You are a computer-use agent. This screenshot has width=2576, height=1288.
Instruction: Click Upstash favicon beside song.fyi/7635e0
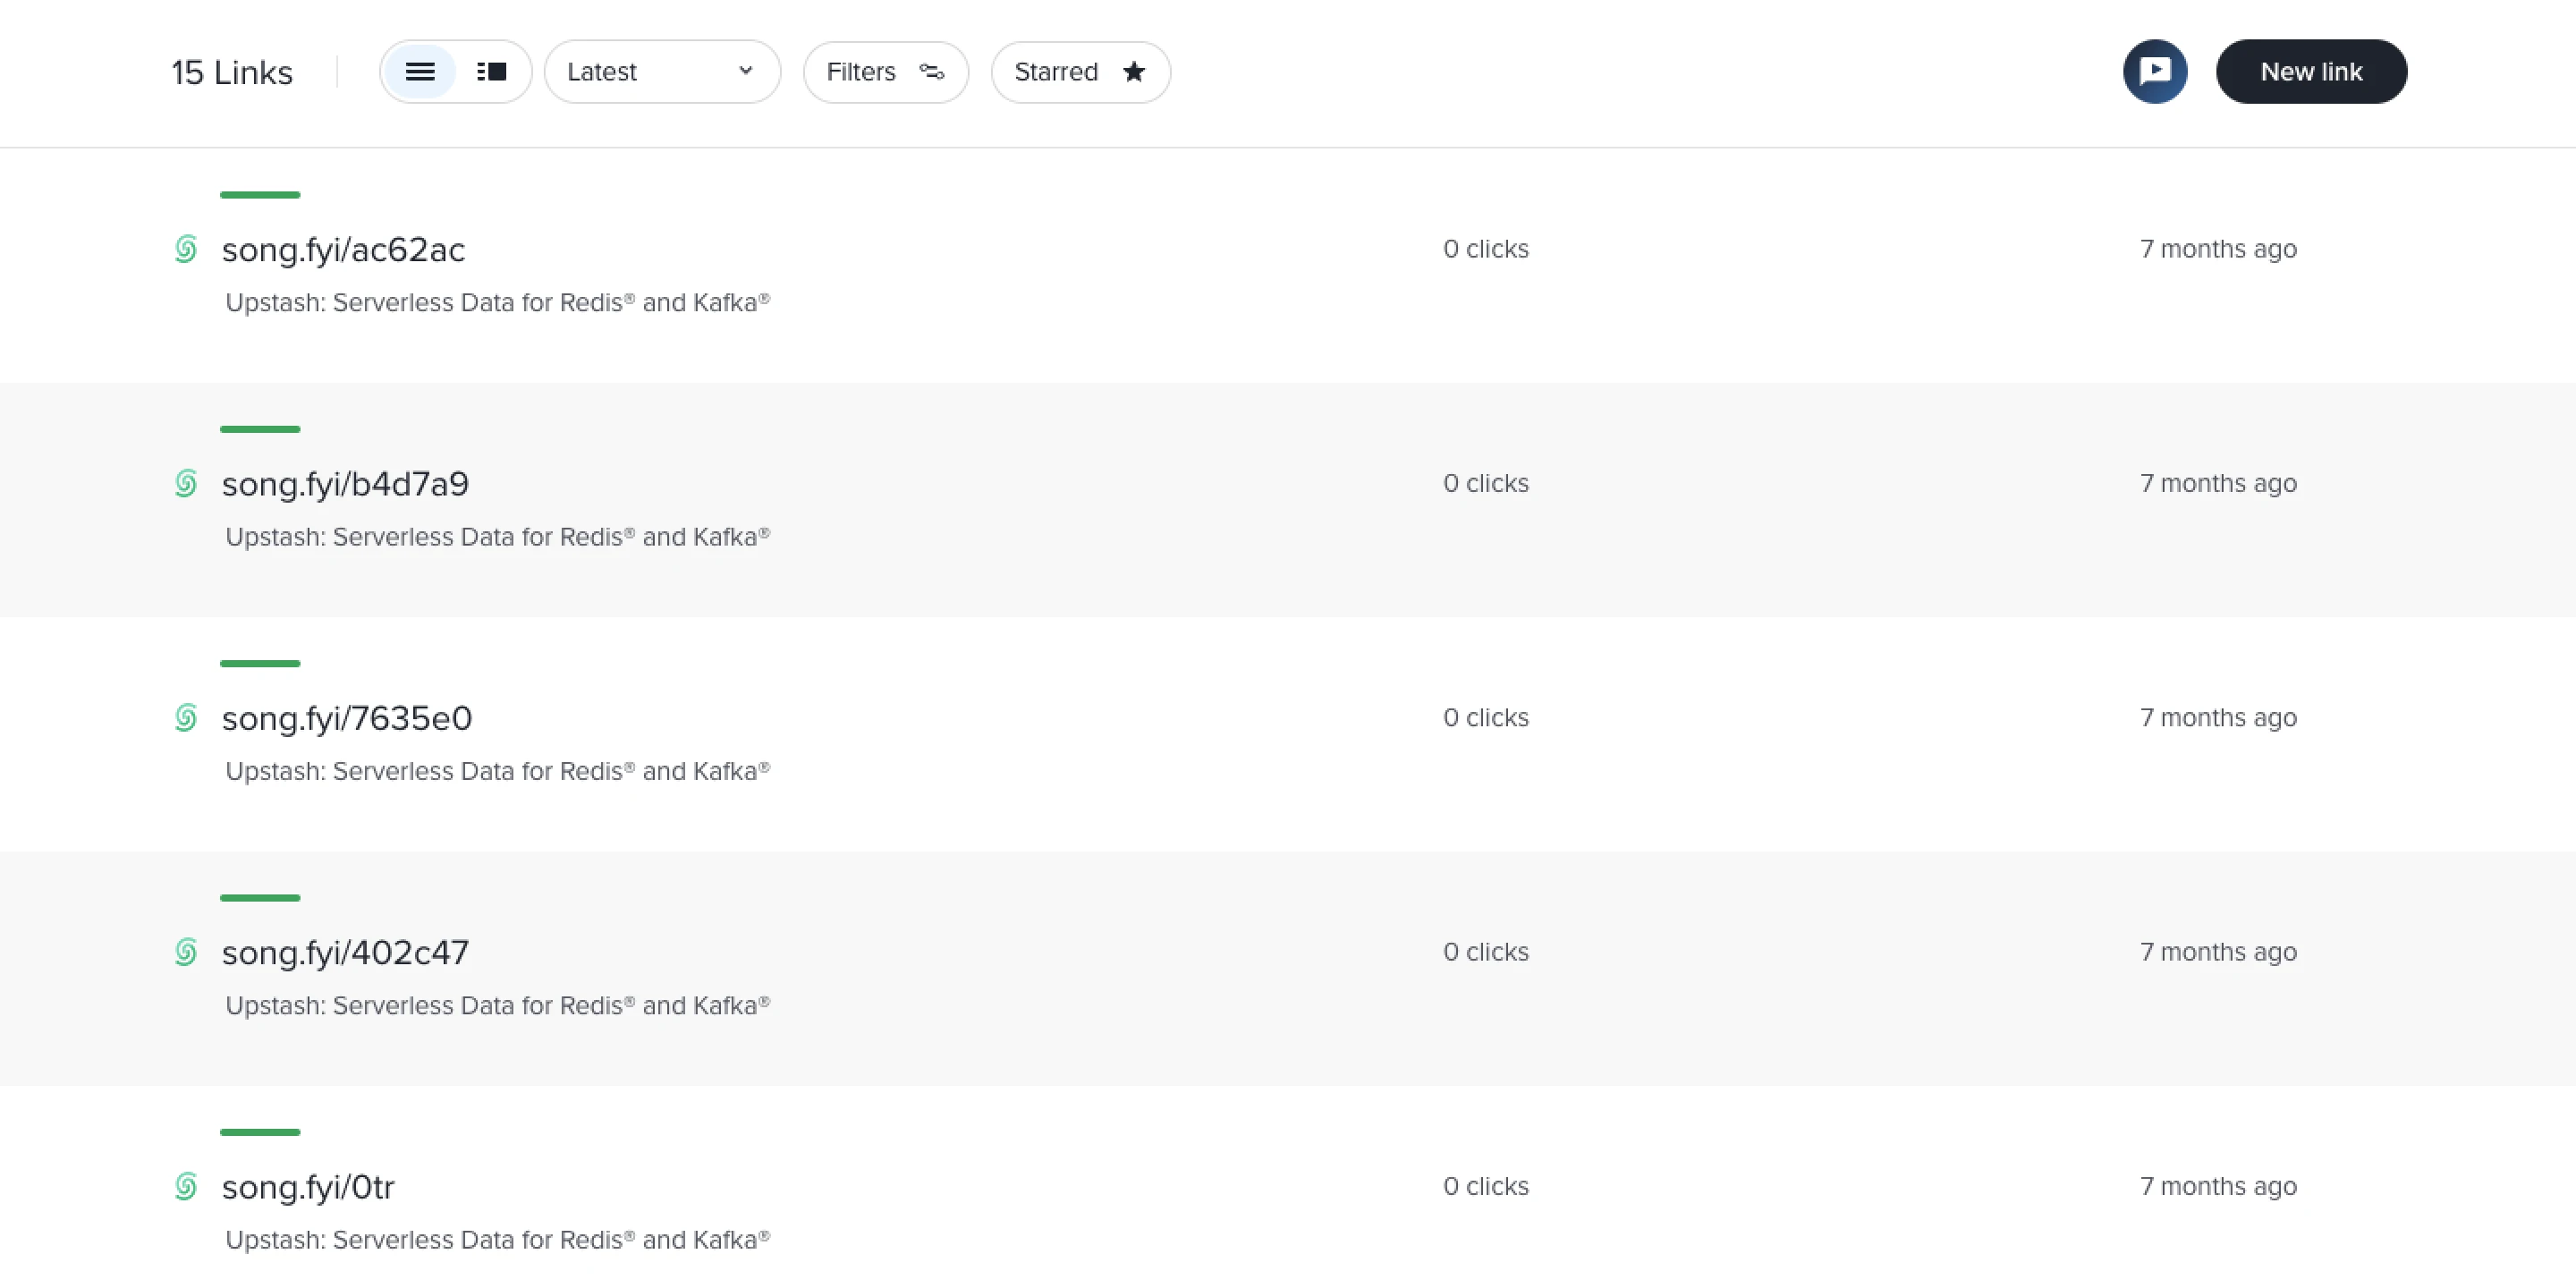(186, 718)
